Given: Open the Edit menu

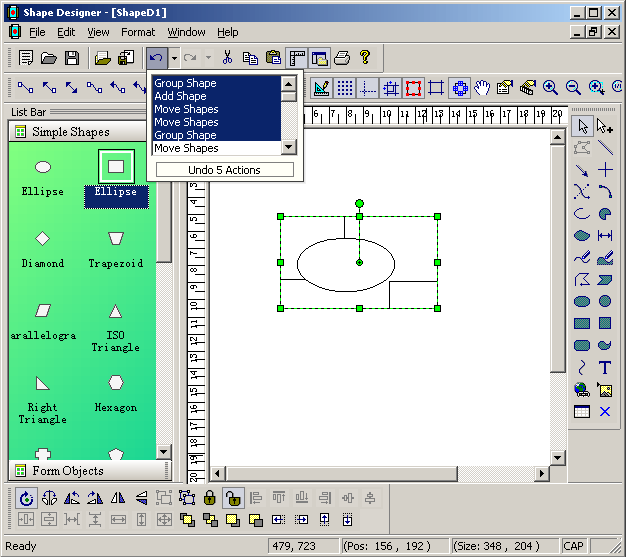Looking at the screenshot, I should (66, 32).
